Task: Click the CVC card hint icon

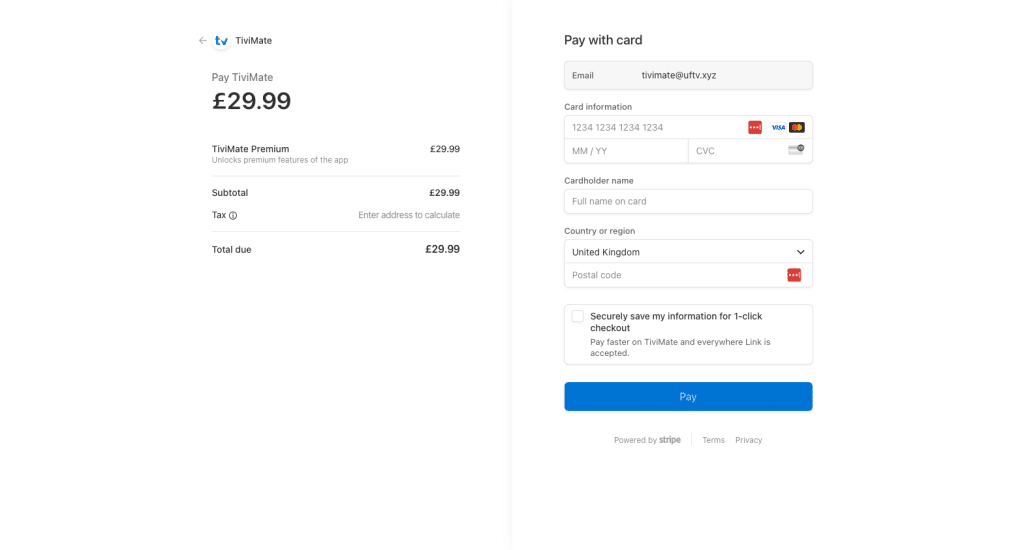Action: [x=796, y=150]
